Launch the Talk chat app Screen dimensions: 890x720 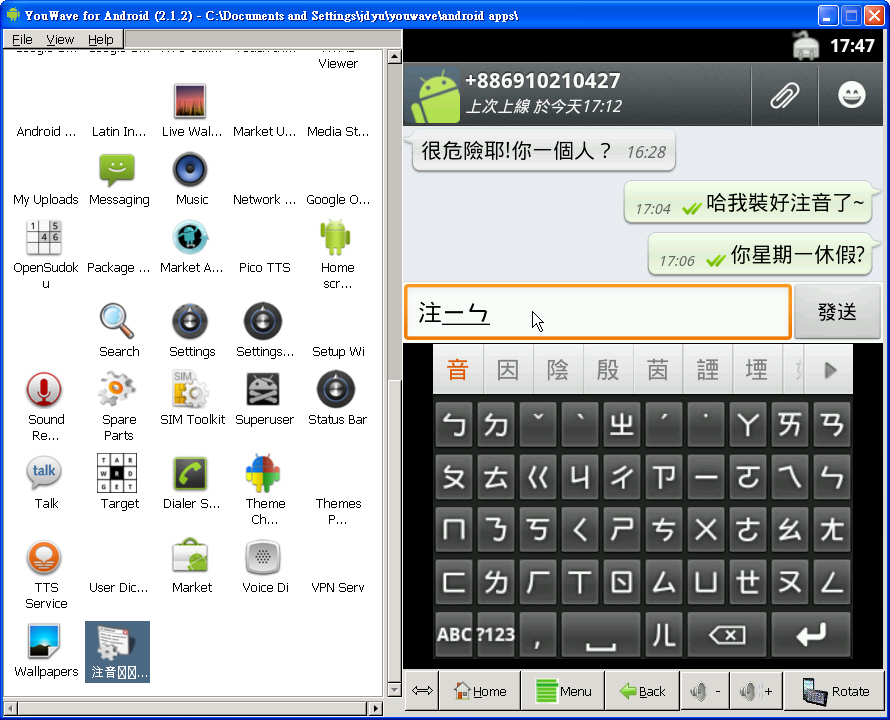(x=44, y=473)
